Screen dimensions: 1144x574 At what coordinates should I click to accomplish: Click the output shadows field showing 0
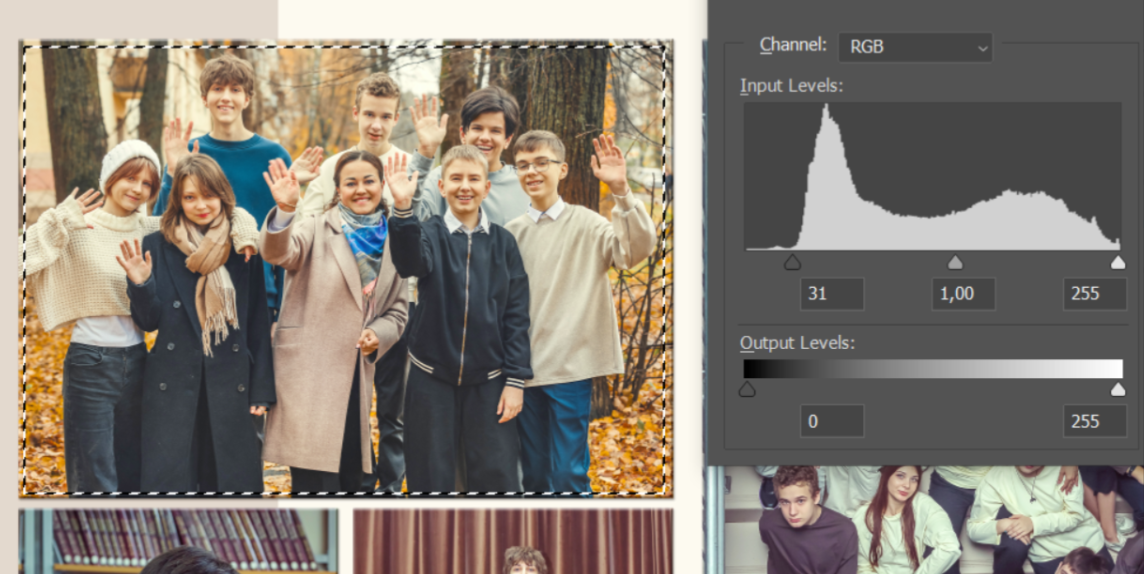point(832,421)
